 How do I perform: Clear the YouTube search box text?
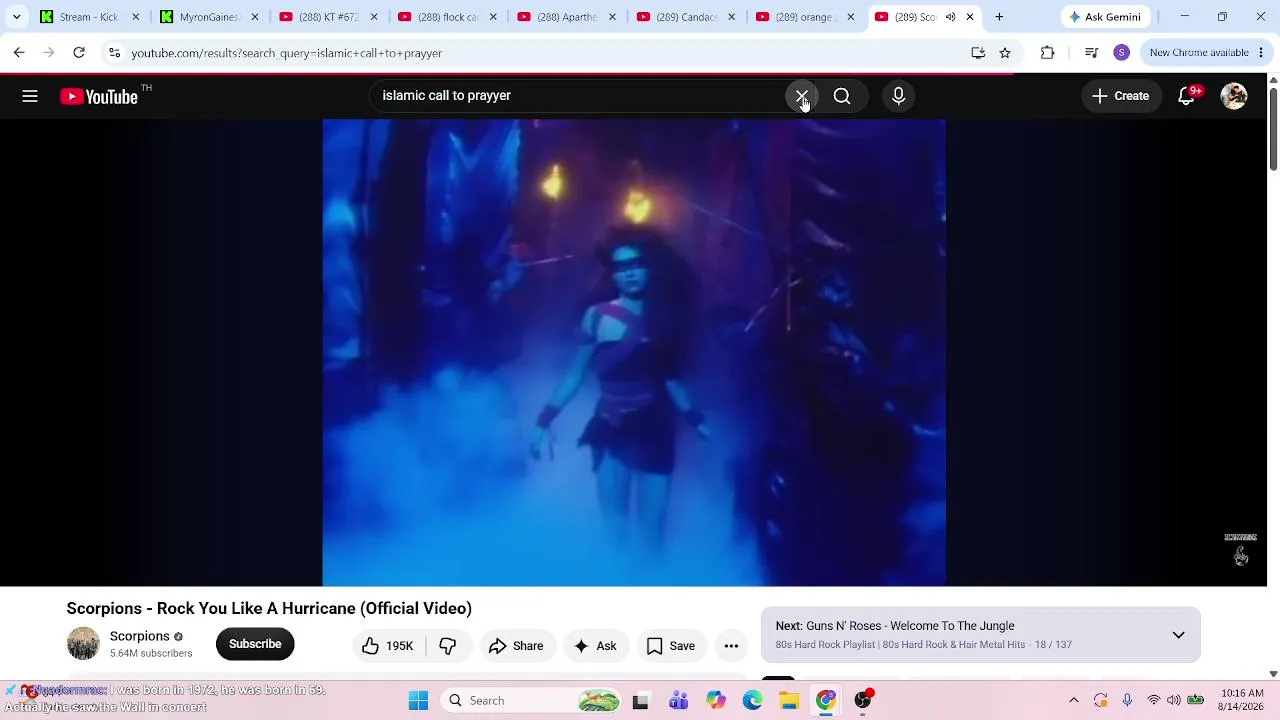pyautogui.click(x=802, y=96)
